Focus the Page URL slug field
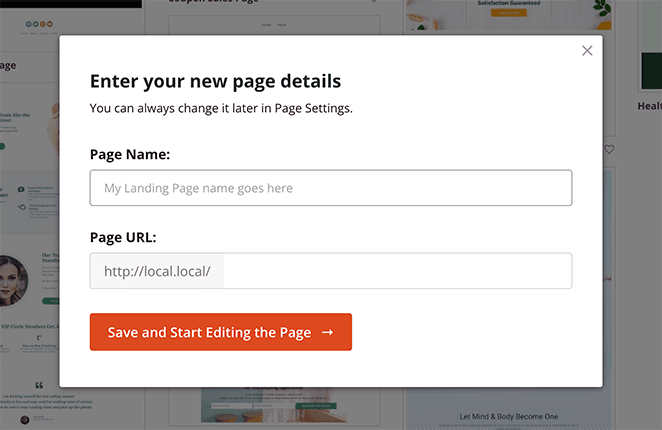This screenshot has width=662, height=430. pyautogui.click(x=397, y=271)
